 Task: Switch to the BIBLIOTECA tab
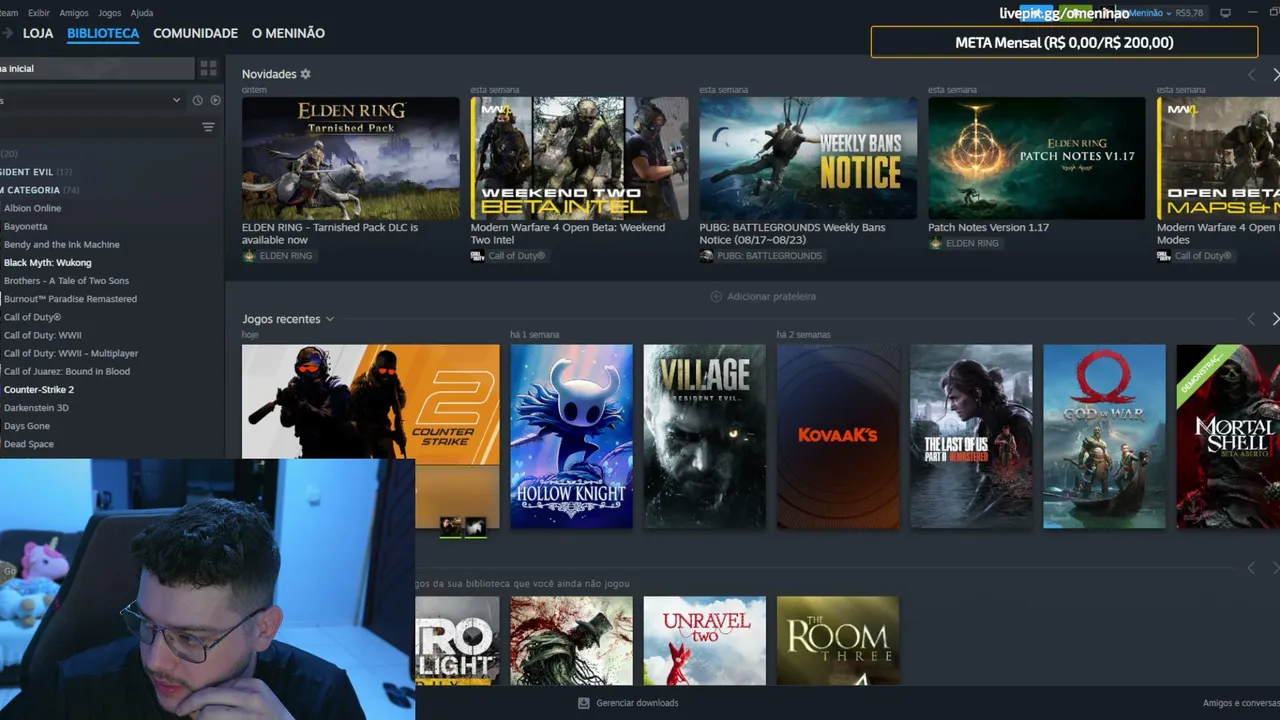point(103,33)
